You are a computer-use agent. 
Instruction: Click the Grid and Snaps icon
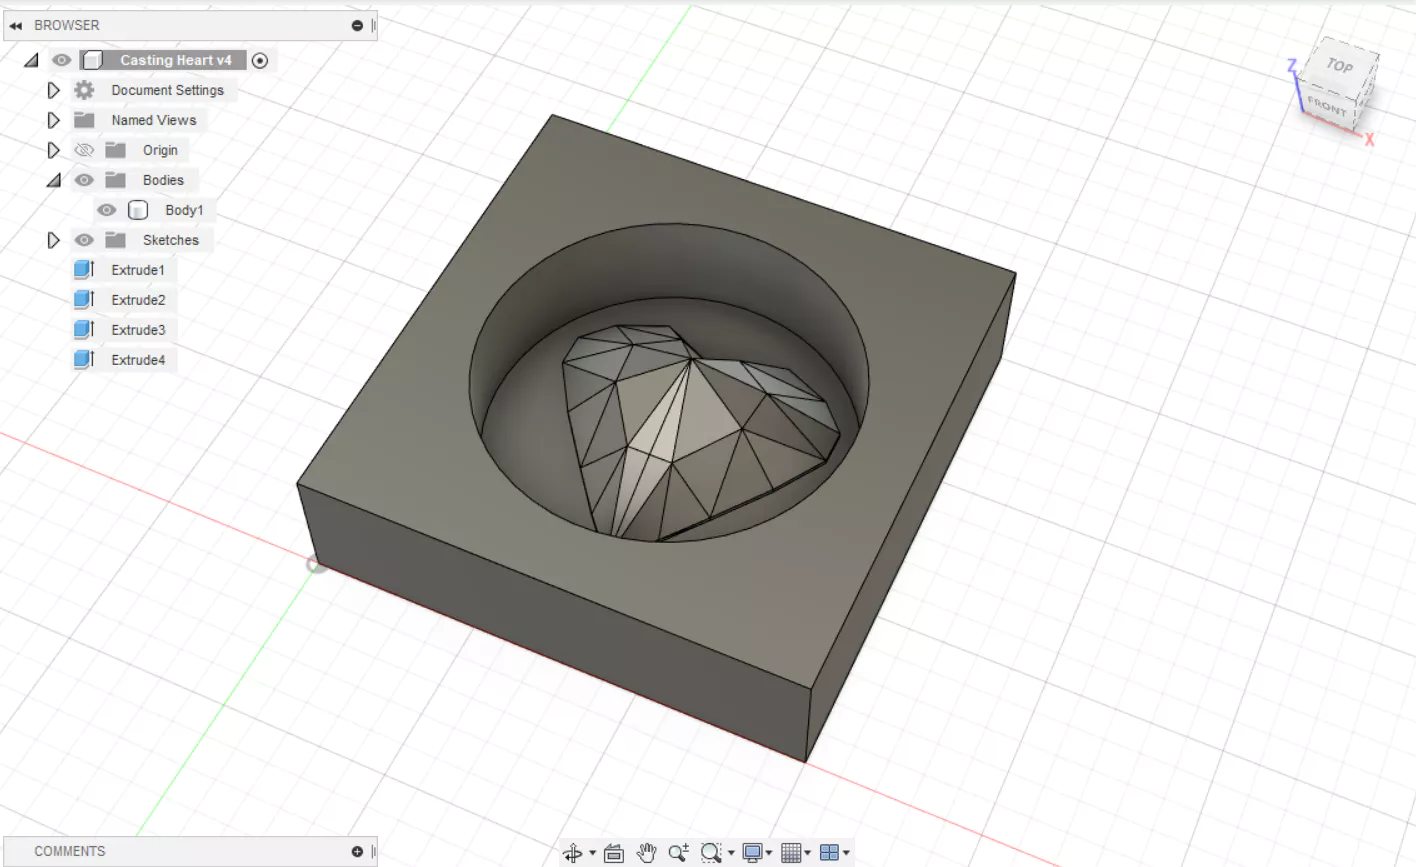[x=791, y=853]
